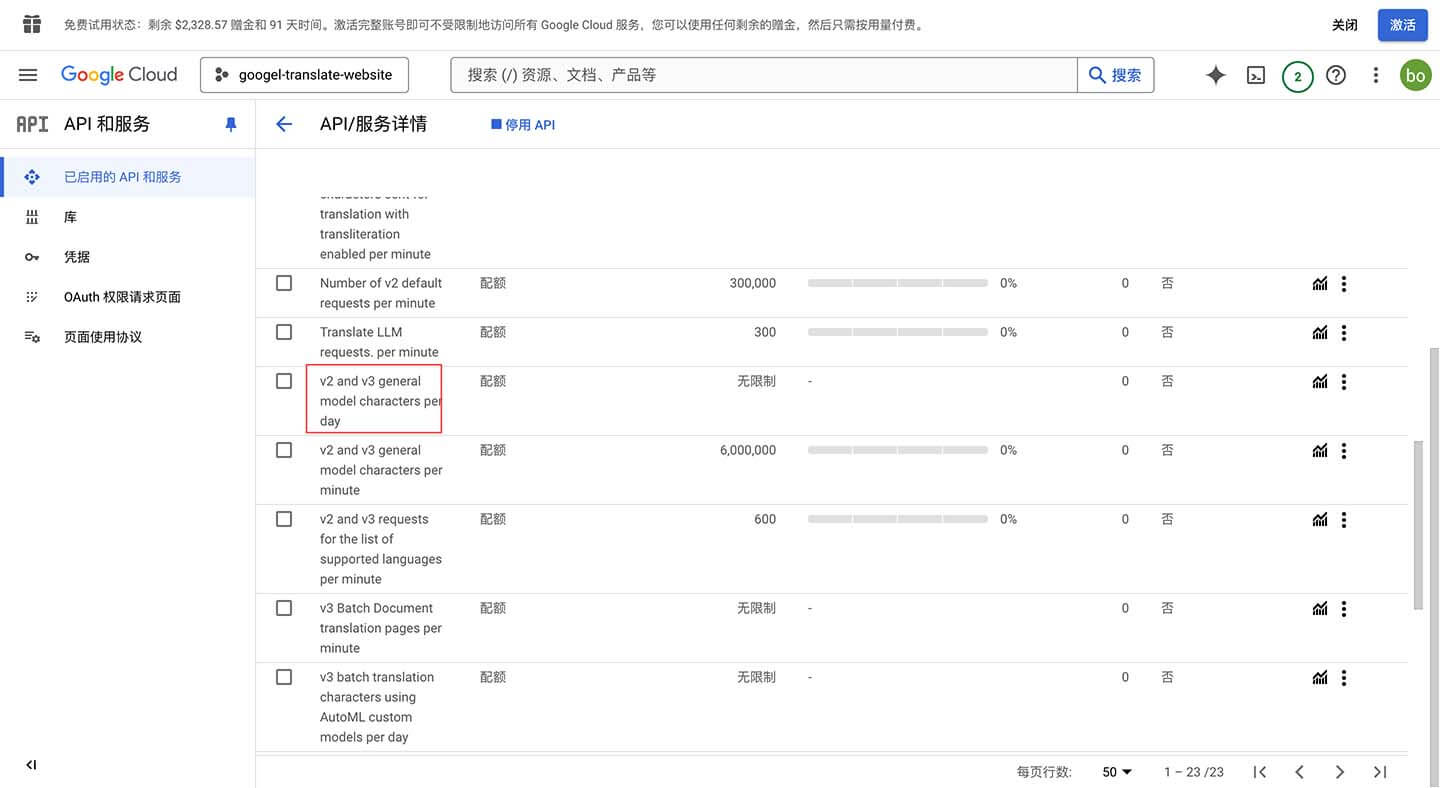1440x788 pixels.
Task: Activate Cloud Shell terminal icon
Action: click(x=1256, y=75)
